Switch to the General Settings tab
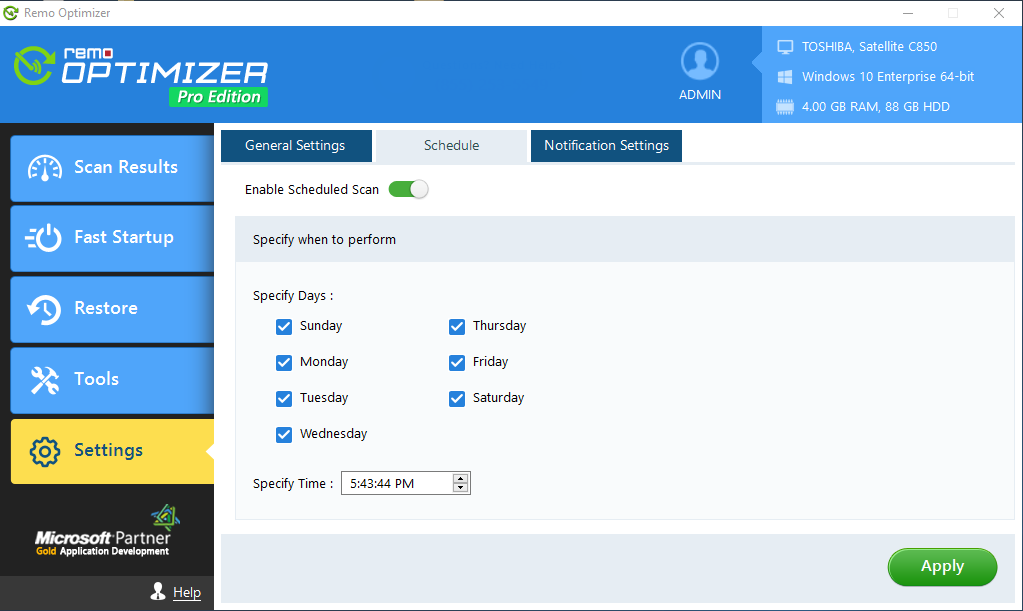Screen dimensions: 1023x611 click(x=295, y=145)
